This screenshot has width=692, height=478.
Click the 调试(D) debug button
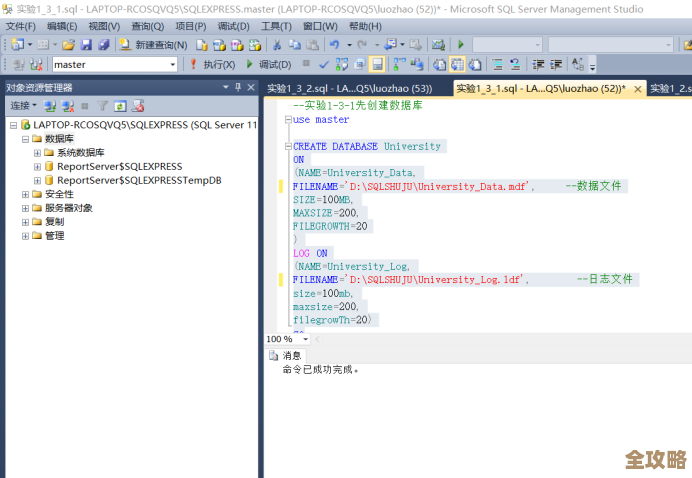pyautogui.click(x=269, y=65)
